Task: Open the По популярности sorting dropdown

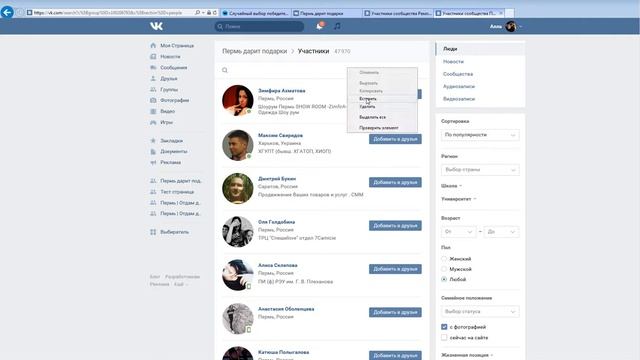Action: [480, 135]
